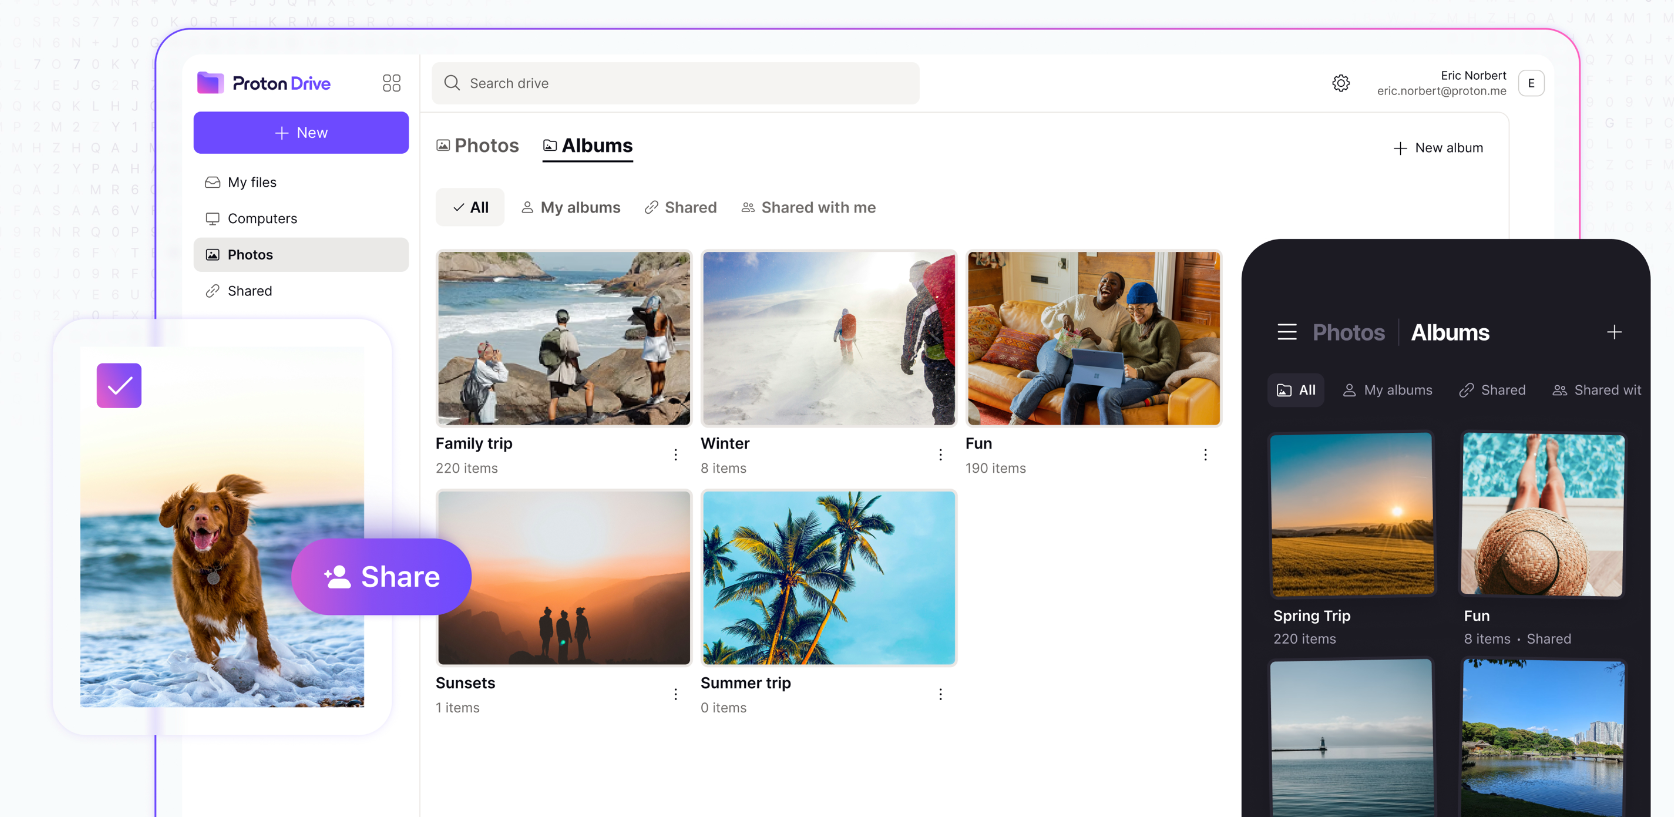Filter by Shared with me
This screenshot has width=1674, height=817.
pos(809,207)
